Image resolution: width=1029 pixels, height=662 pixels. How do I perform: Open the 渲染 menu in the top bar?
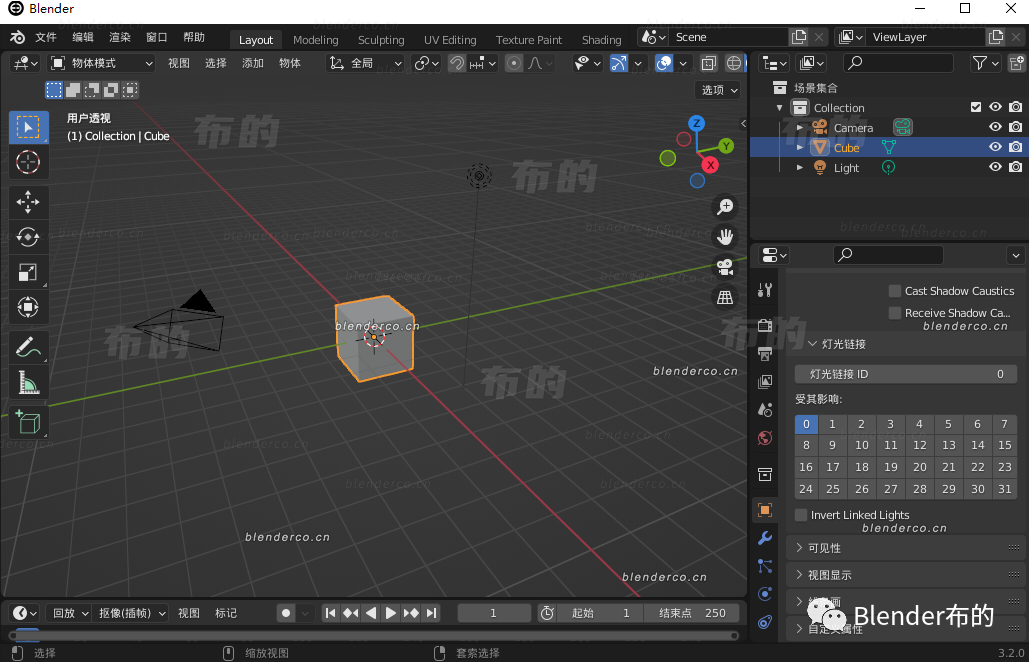click(119, 36)
